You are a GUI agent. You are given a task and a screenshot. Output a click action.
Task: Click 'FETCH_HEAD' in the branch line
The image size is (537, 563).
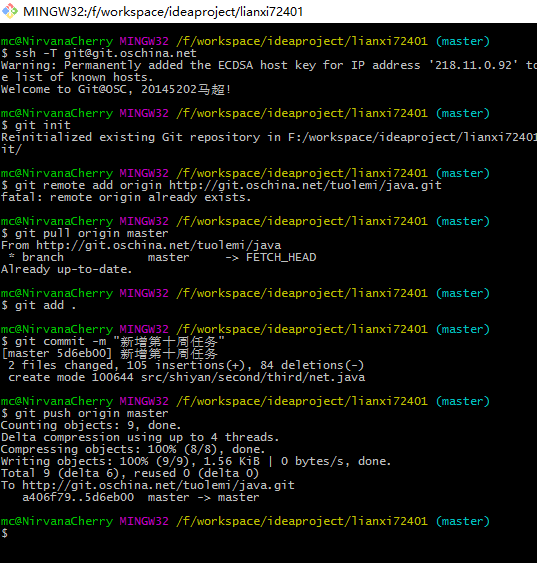click(x=281, y=257)
